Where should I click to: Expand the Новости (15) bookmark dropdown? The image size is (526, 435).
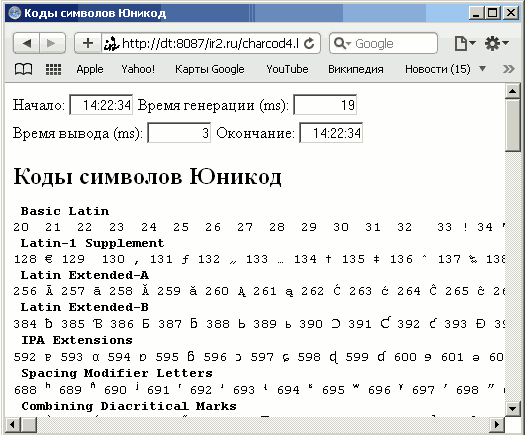point(482,69)
